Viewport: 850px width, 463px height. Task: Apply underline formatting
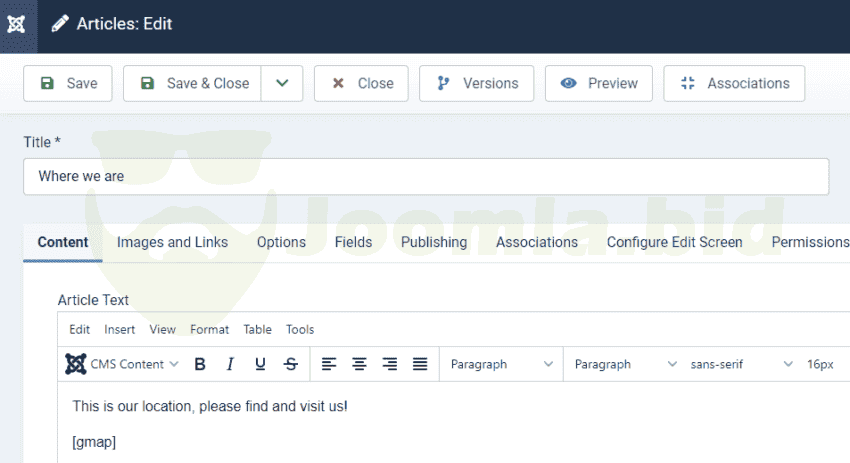260,365
